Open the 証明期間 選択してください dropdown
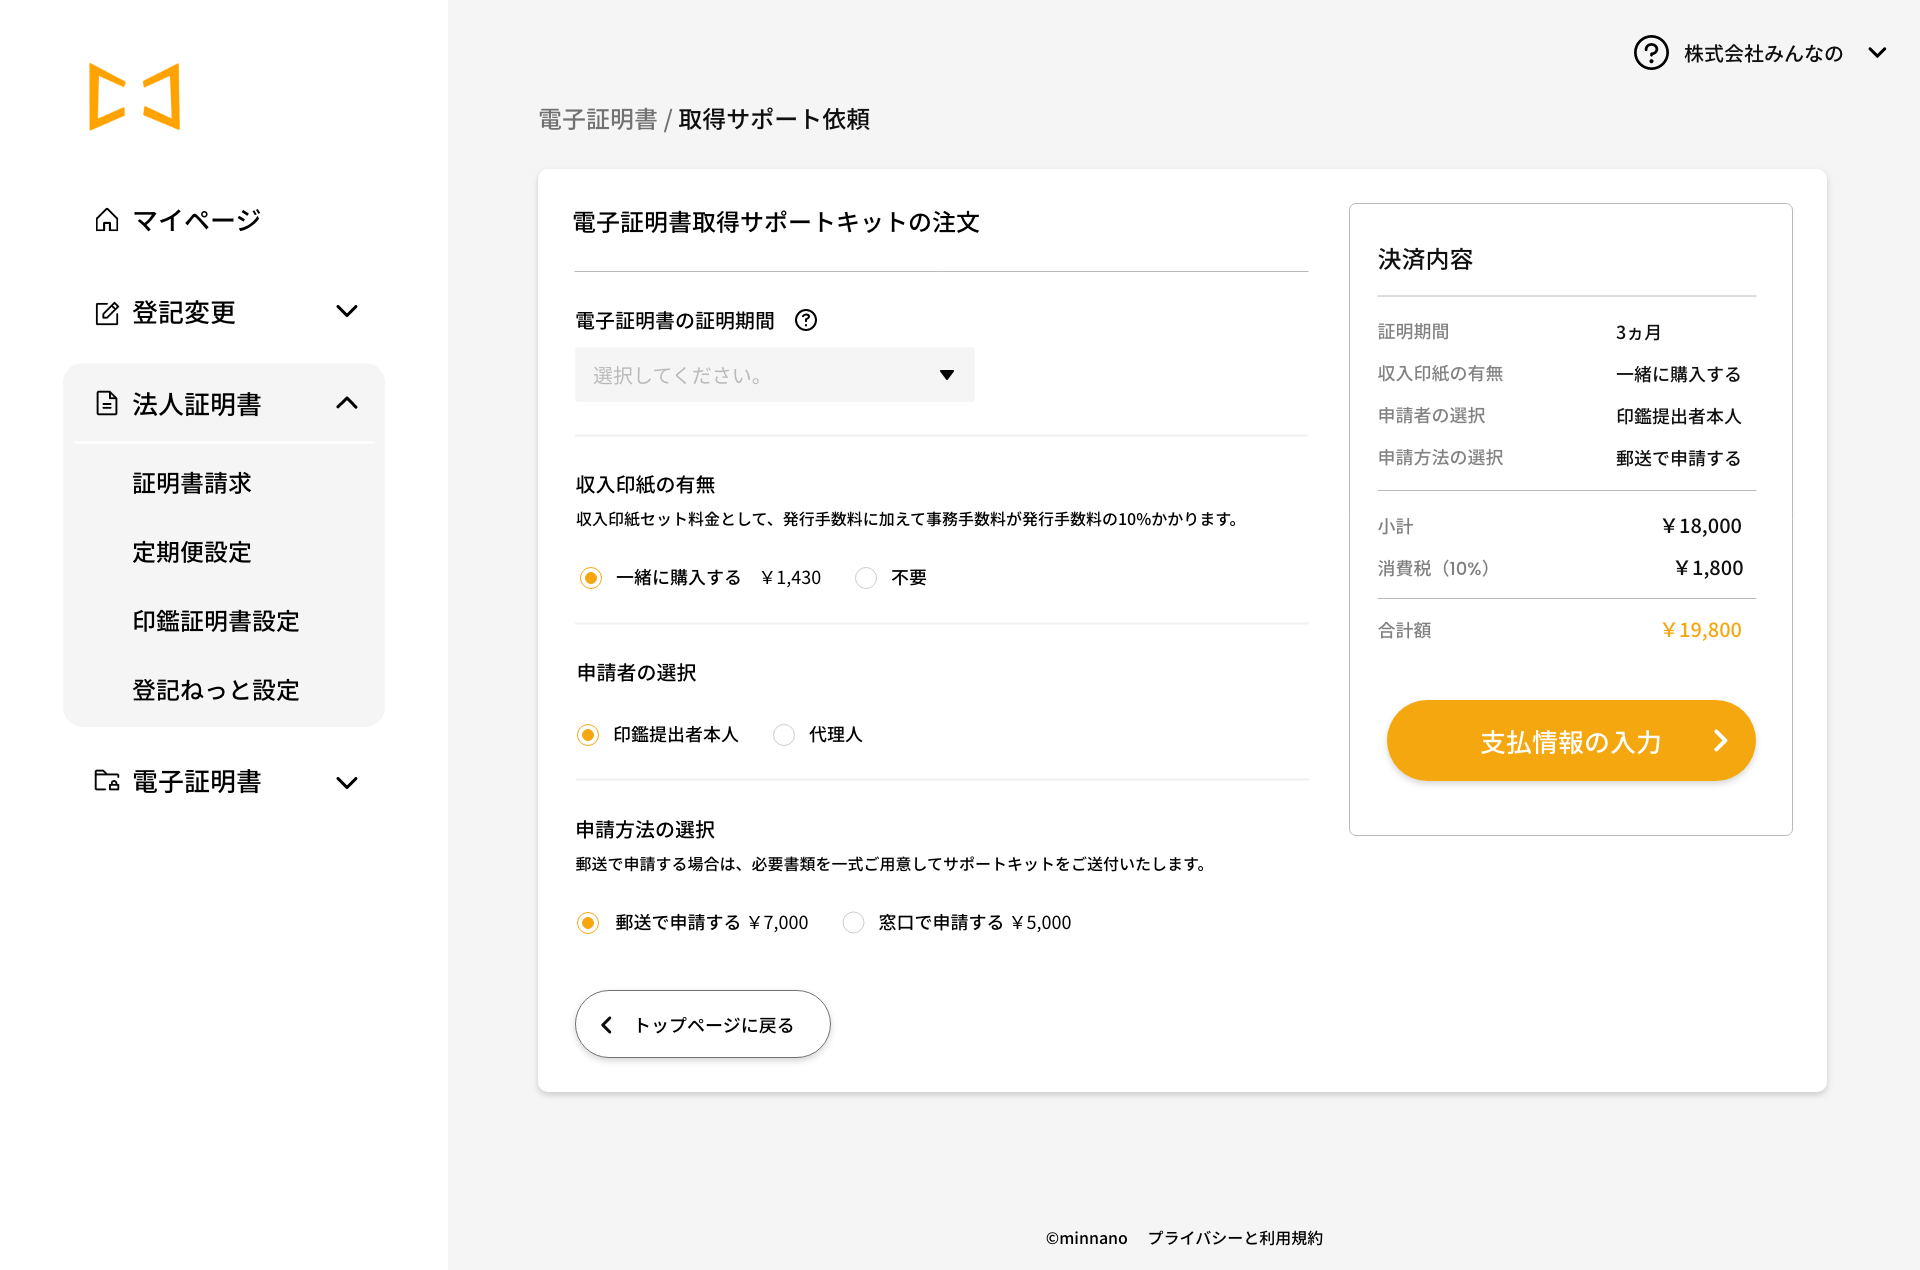1920x1270 pixels. 774,375
